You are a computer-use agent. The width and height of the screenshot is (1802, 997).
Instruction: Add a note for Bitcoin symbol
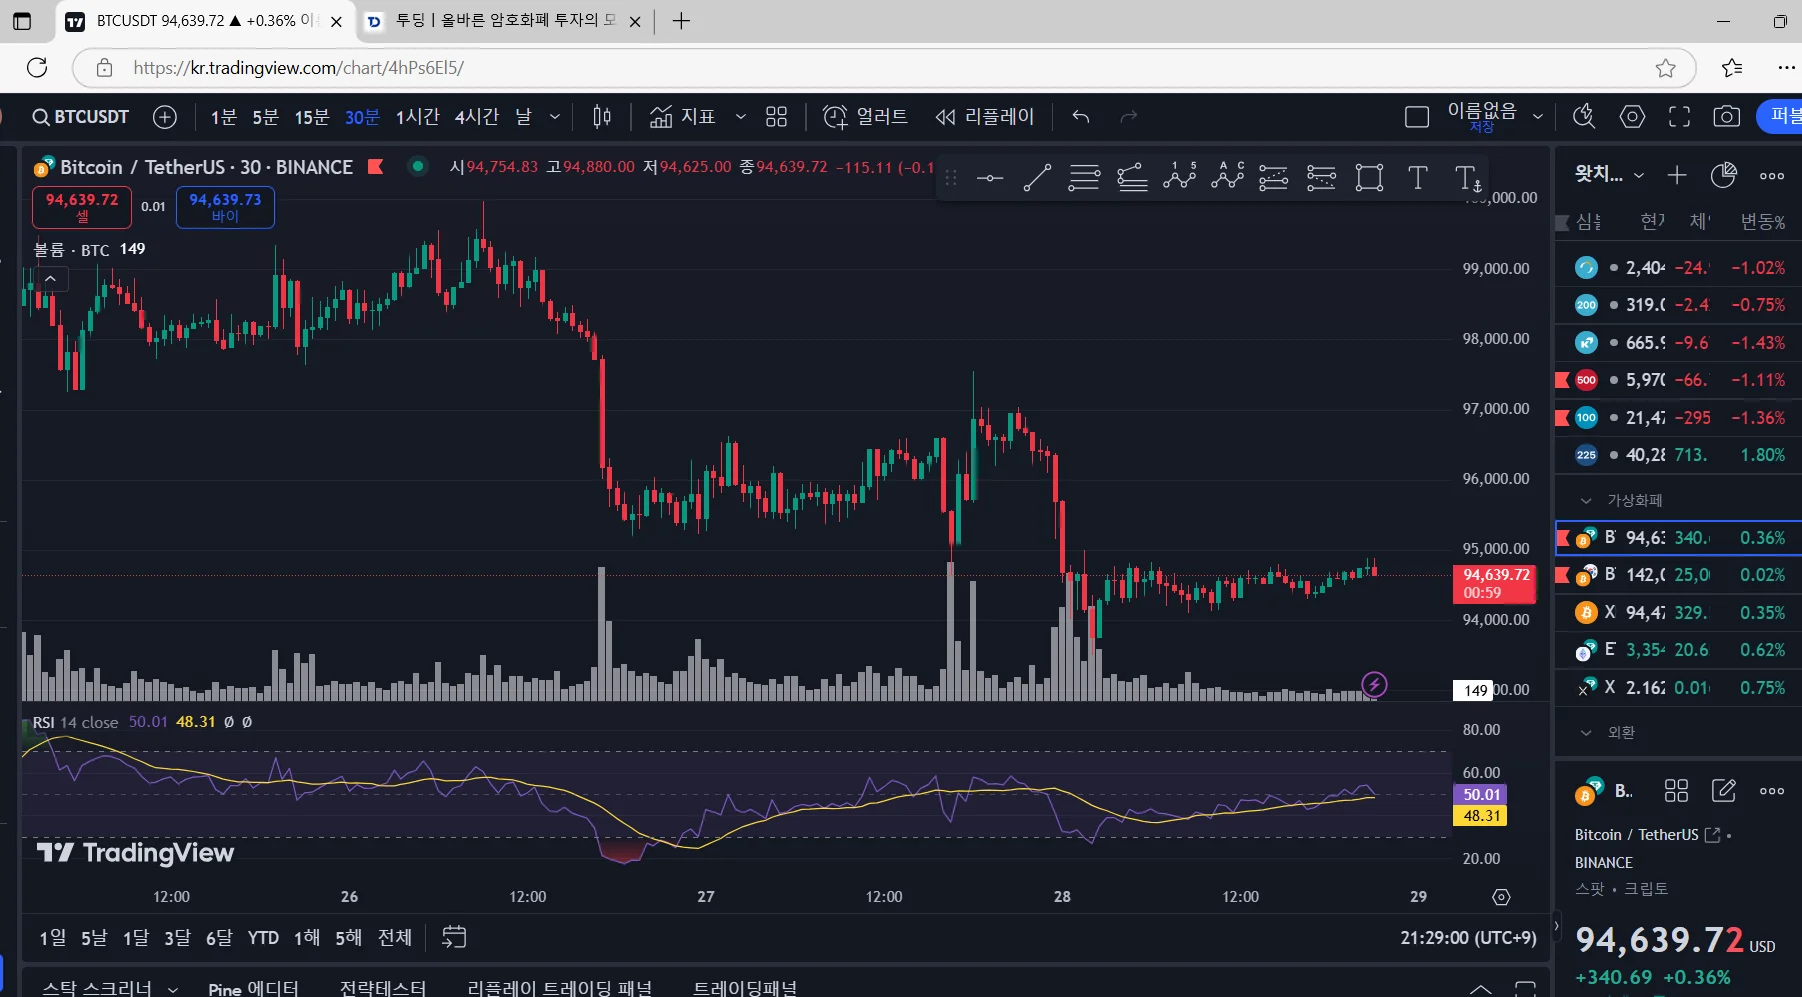pos(1724,791)
